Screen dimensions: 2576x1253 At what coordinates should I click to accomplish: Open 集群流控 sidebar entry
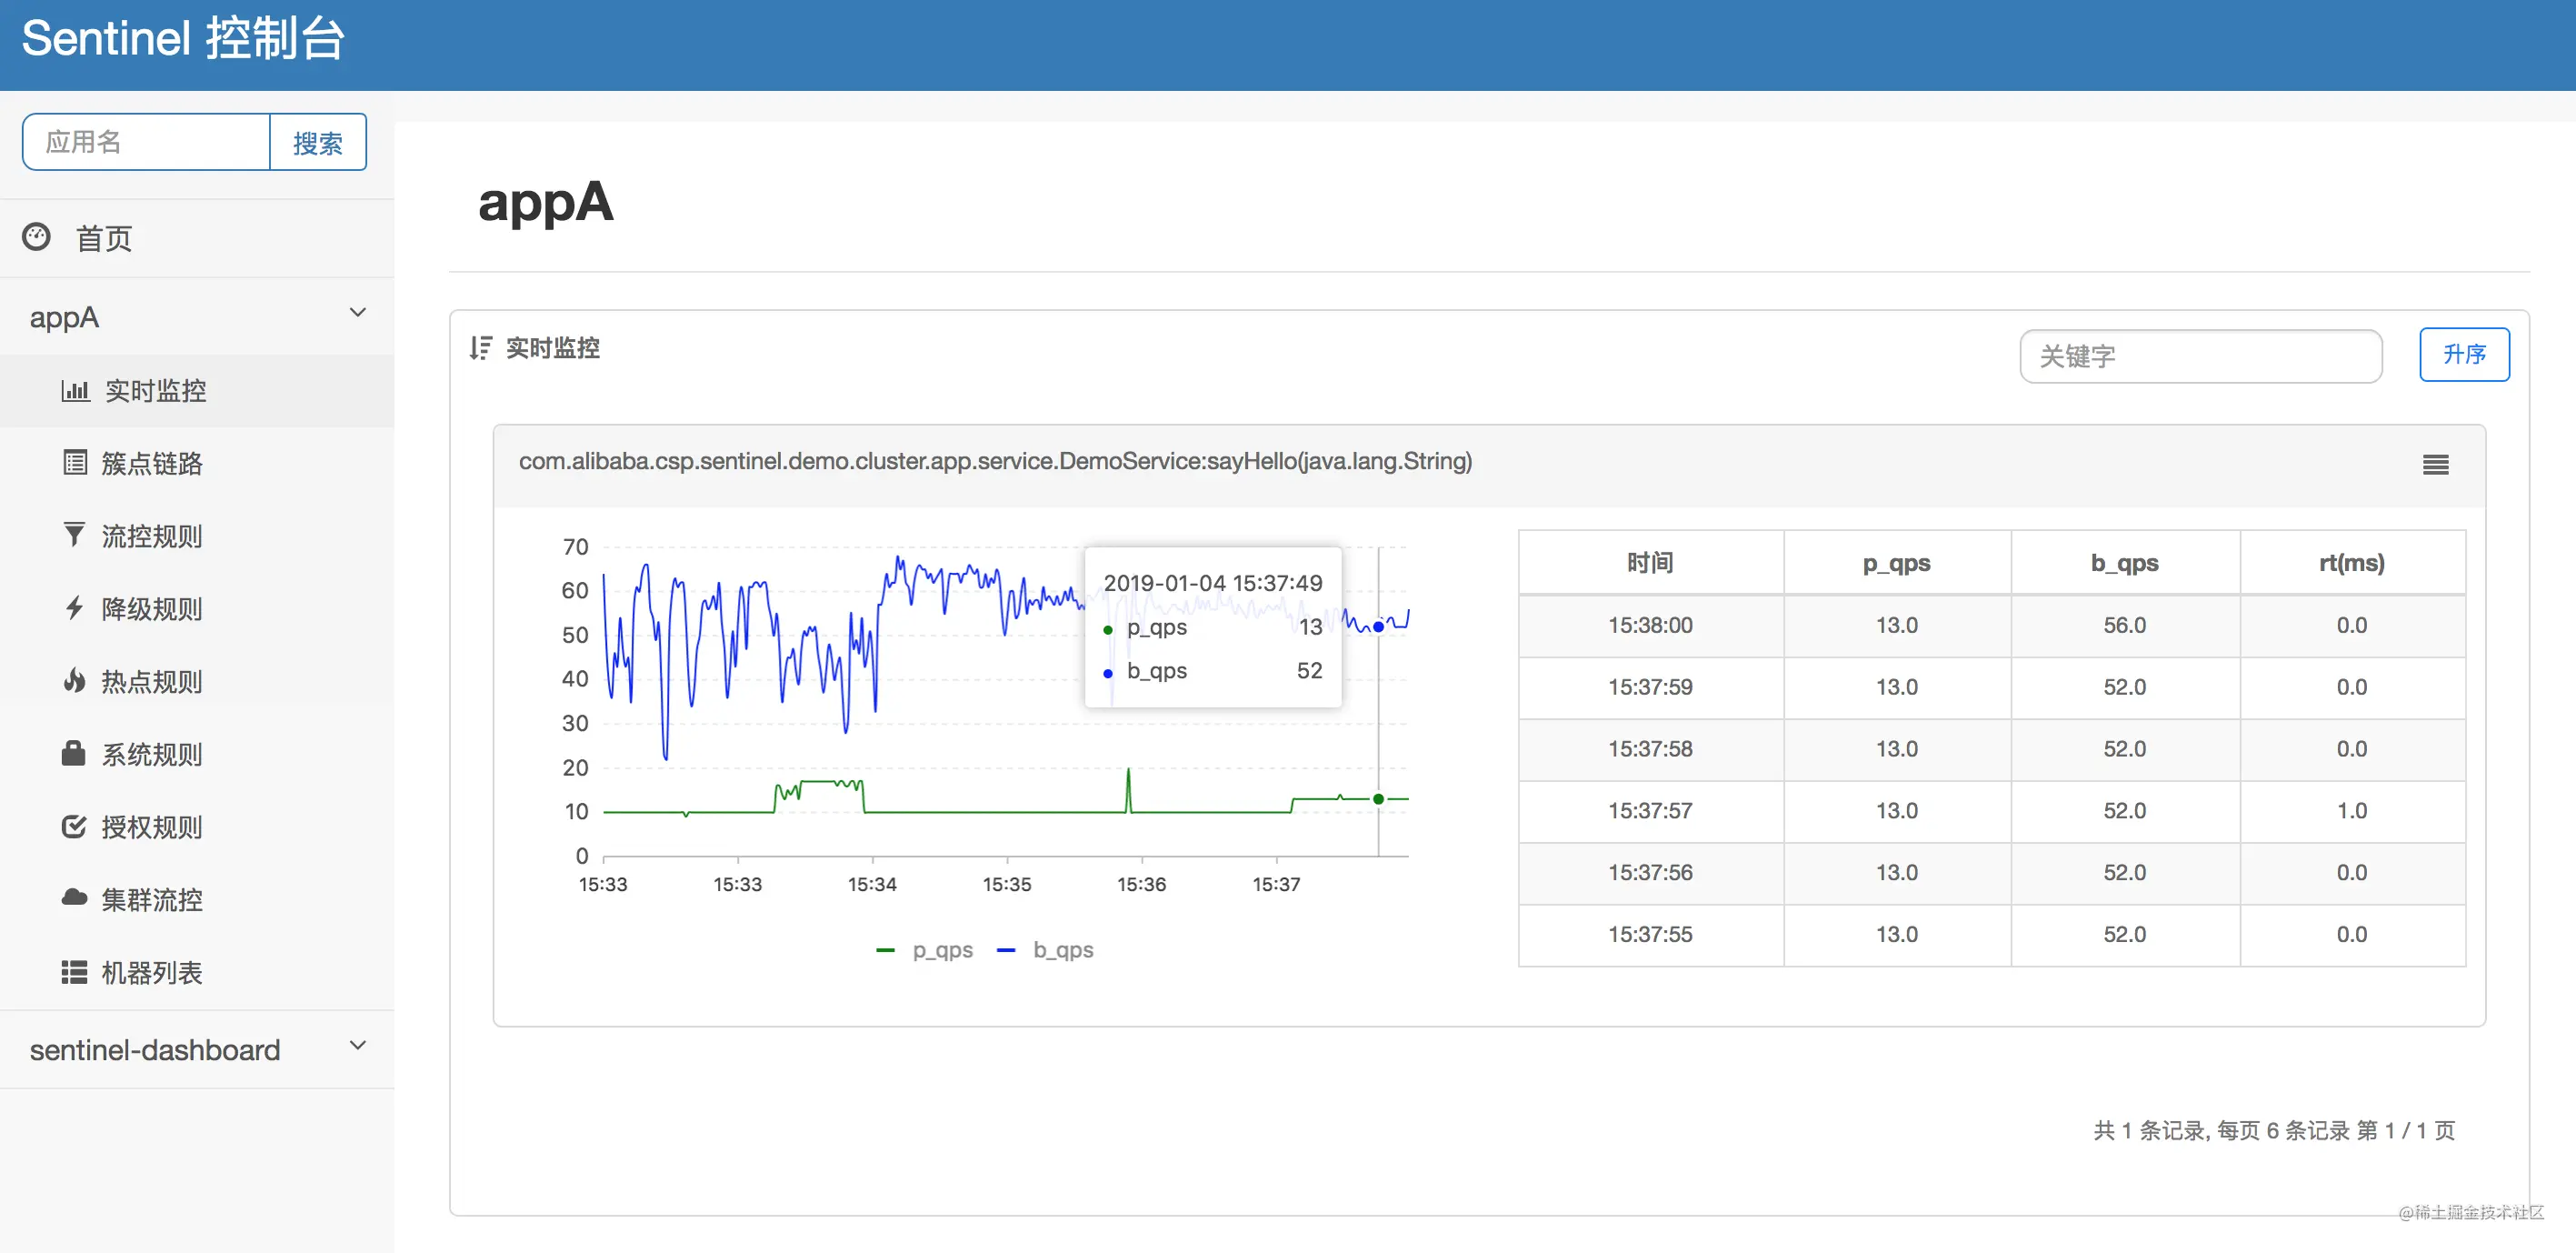tap(197, 900)
